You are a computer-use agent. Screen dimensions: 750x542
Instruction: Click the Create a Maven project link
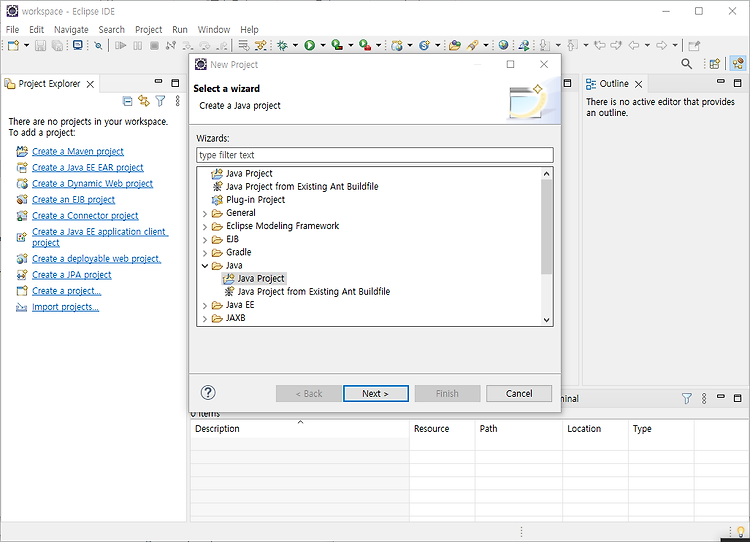coord(77,152)
